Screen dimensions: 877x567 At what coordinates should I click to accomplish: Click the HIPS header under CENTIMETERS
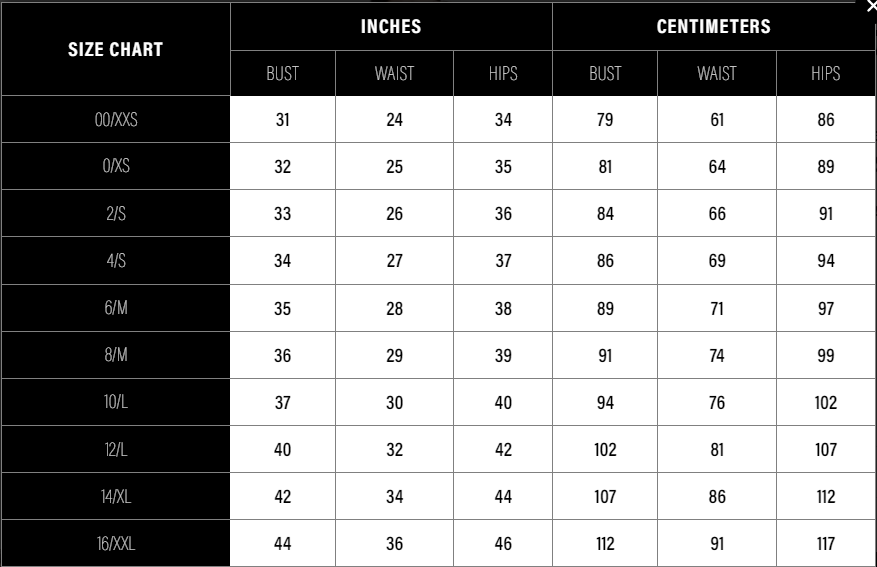click(x=826, y=73)
